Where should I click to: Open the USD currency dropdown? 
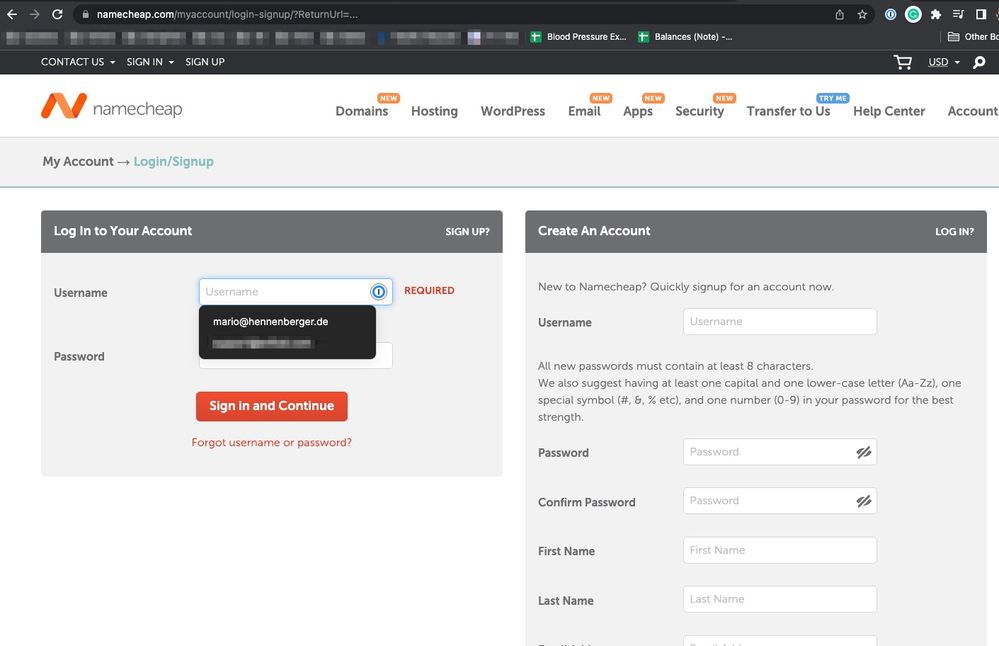point(944,62)
